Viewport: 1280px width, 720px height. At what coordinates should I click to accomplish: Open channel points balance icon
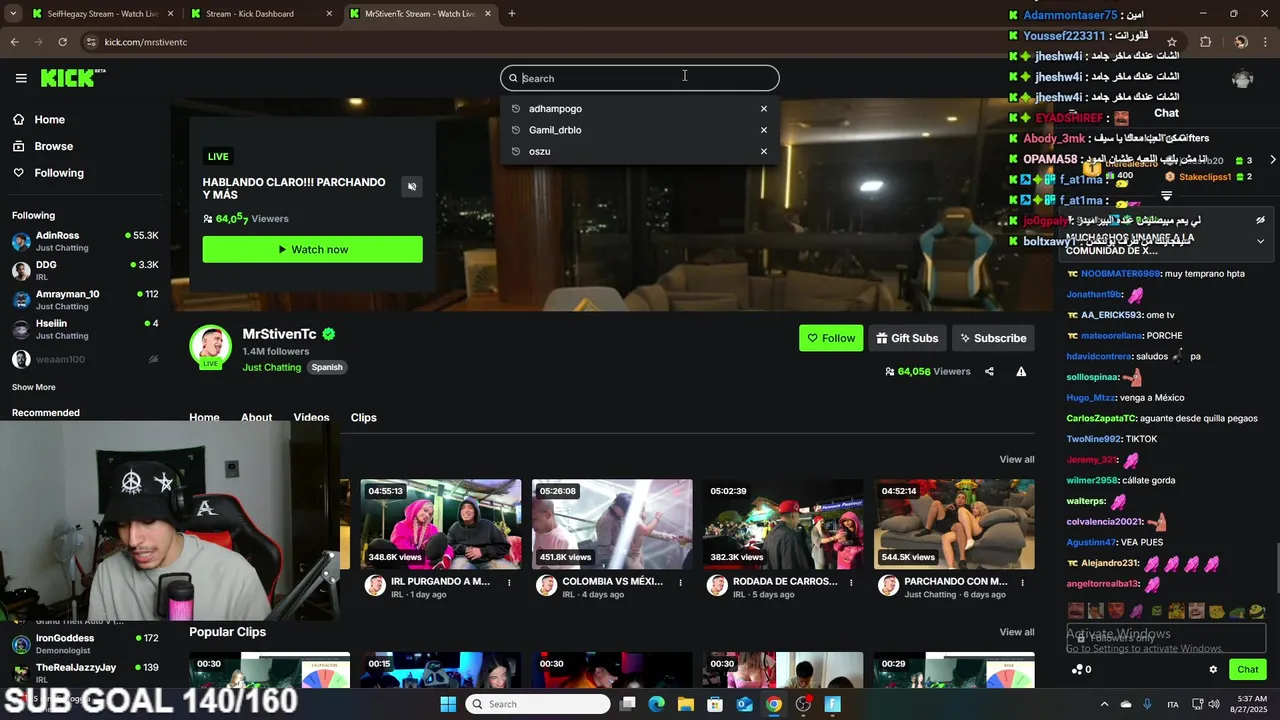coord(1081,670)
